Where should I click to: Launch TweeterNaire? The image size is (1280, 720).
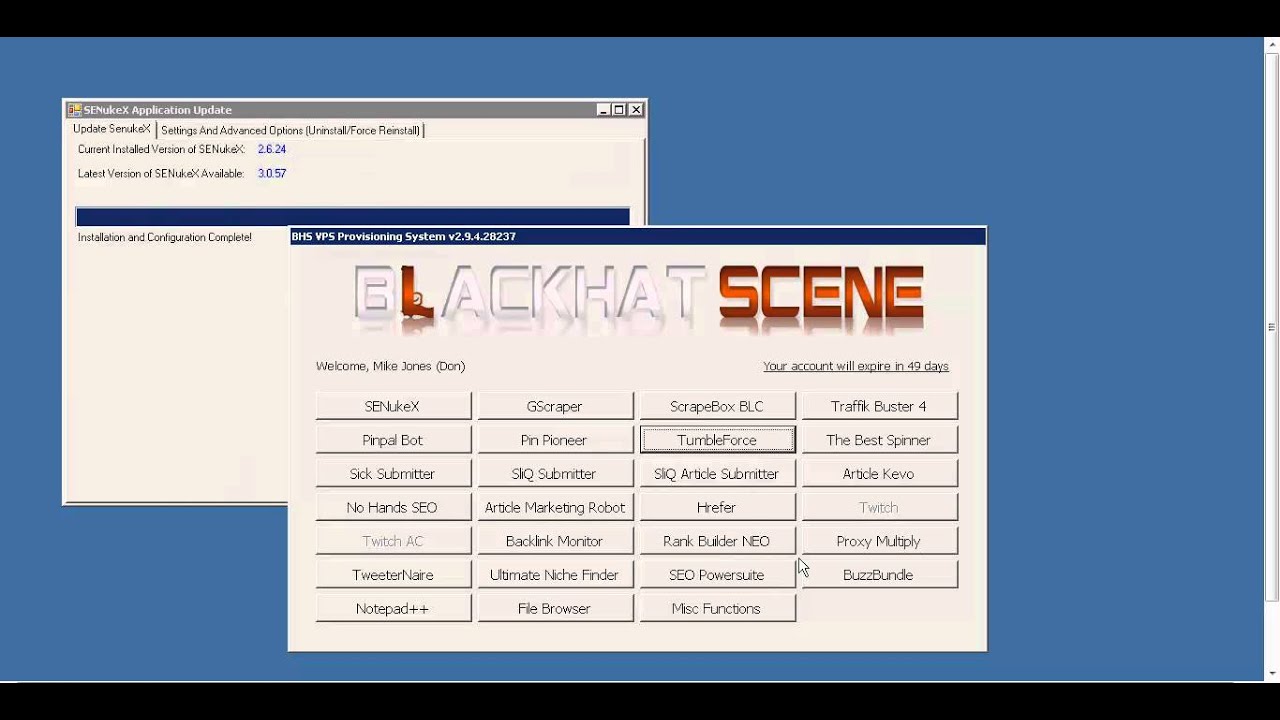[x=393, y=575]
